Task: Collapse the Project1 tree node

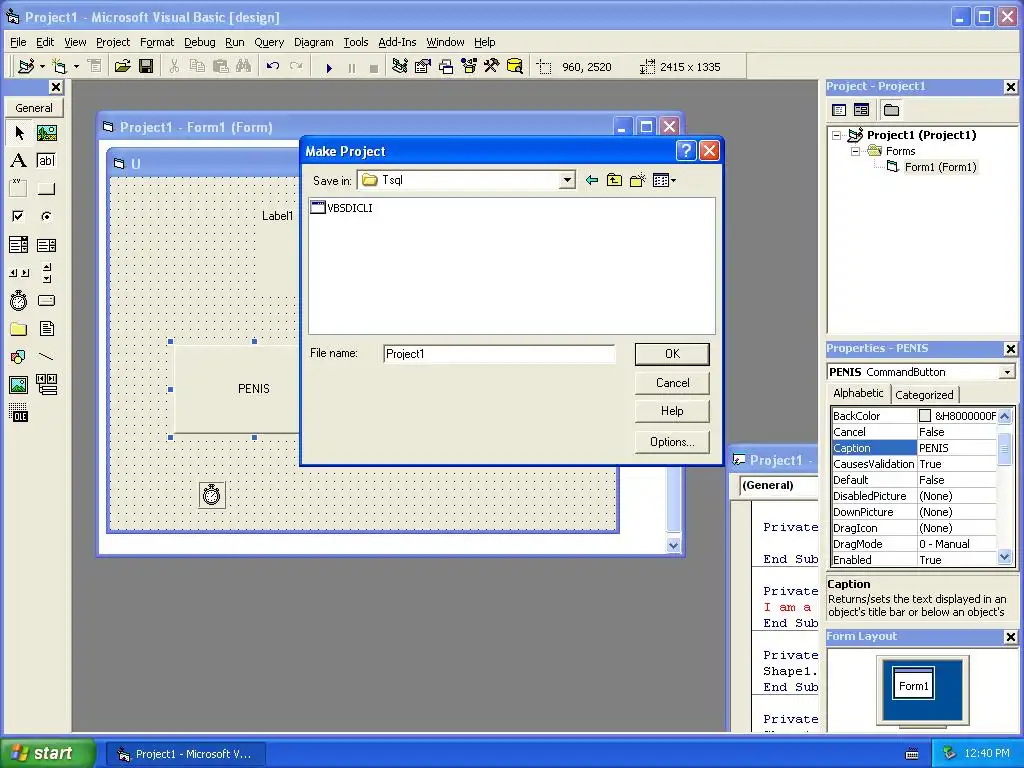Action: coord(837,135)
